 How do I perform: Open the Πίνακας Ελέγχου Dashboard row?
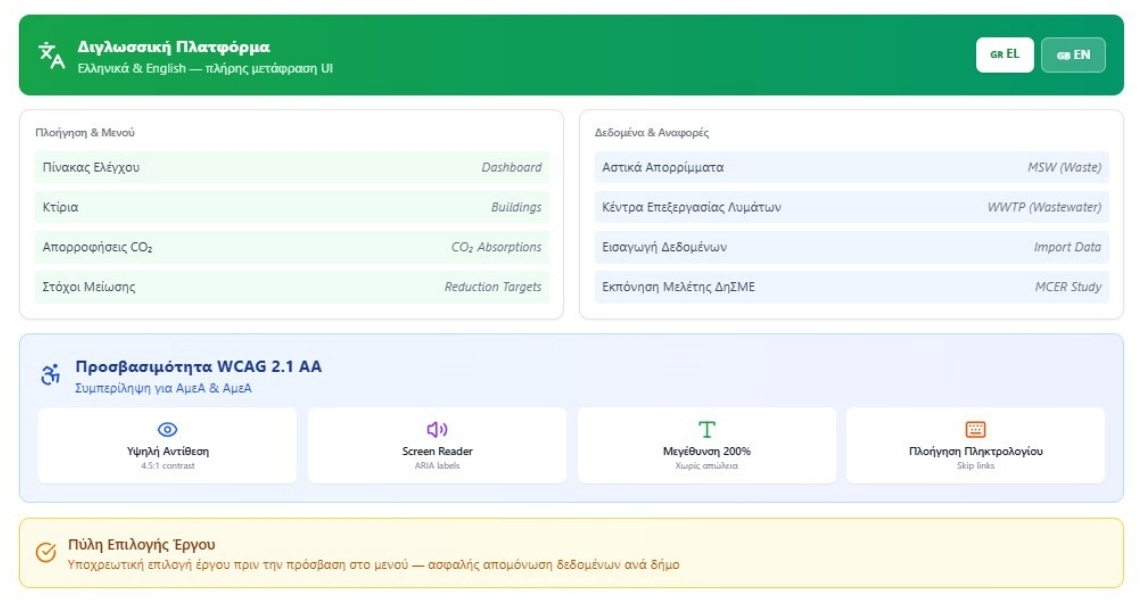292,167
